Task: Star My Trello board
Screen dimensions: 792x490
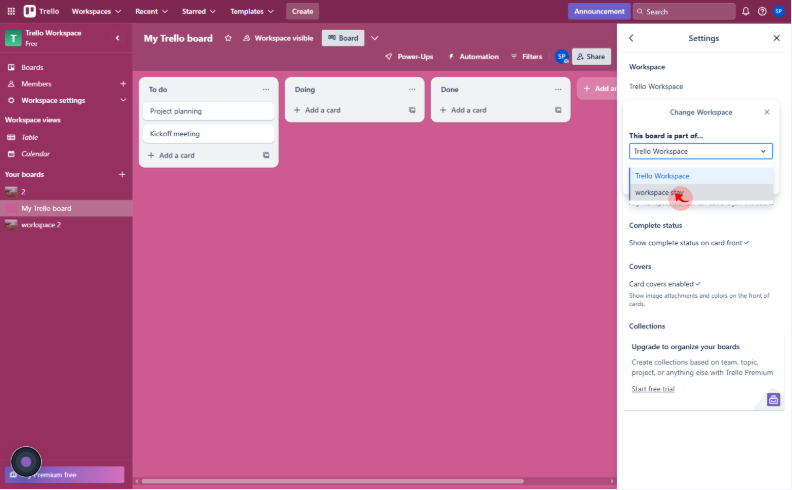Action: [228, 38]
